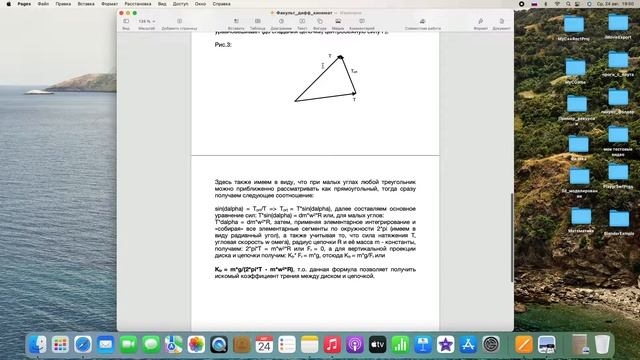Open the Справка menu
This screenshot has width=640, height=360.
pyautogui.click(x=222, y=4)
